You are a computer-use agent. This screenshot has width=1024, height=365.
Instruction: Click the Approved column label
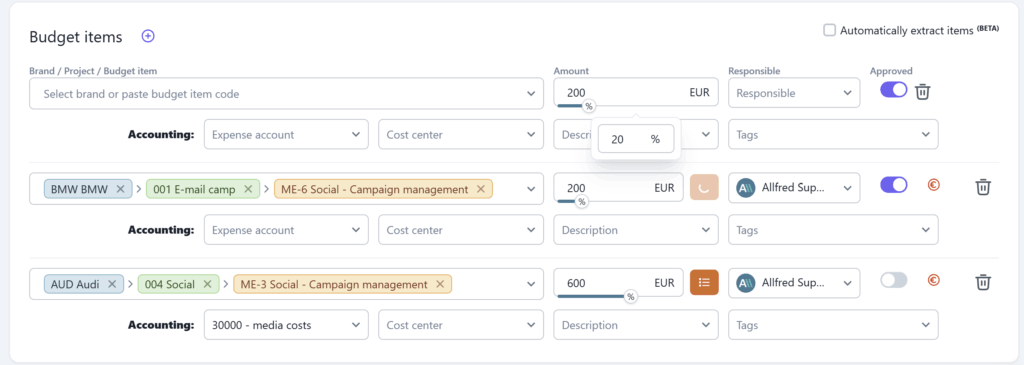pyautogui.click(x=891, y=71)
